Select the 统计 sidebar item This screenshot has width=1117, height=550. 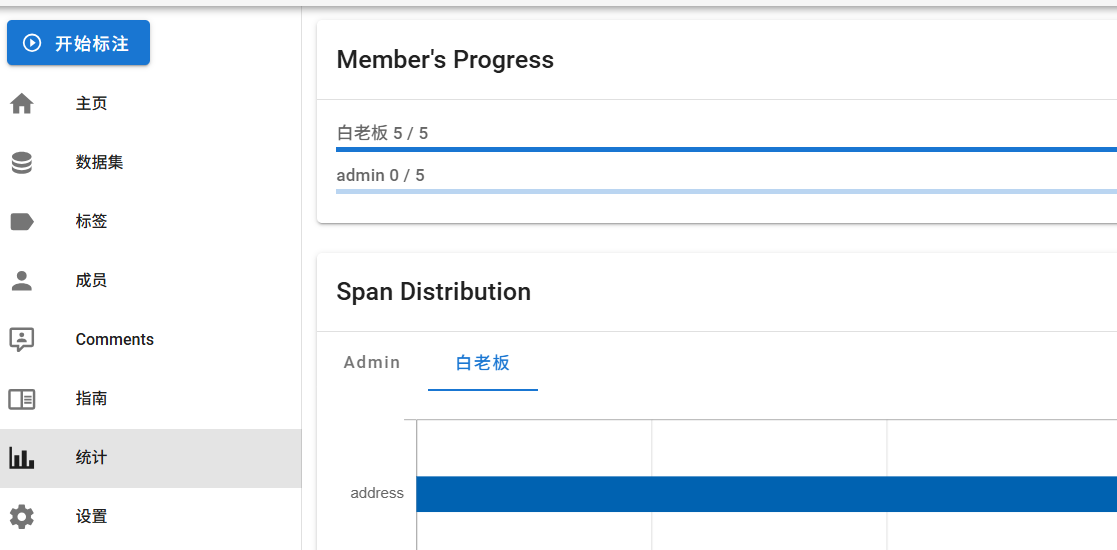point(150,458)
